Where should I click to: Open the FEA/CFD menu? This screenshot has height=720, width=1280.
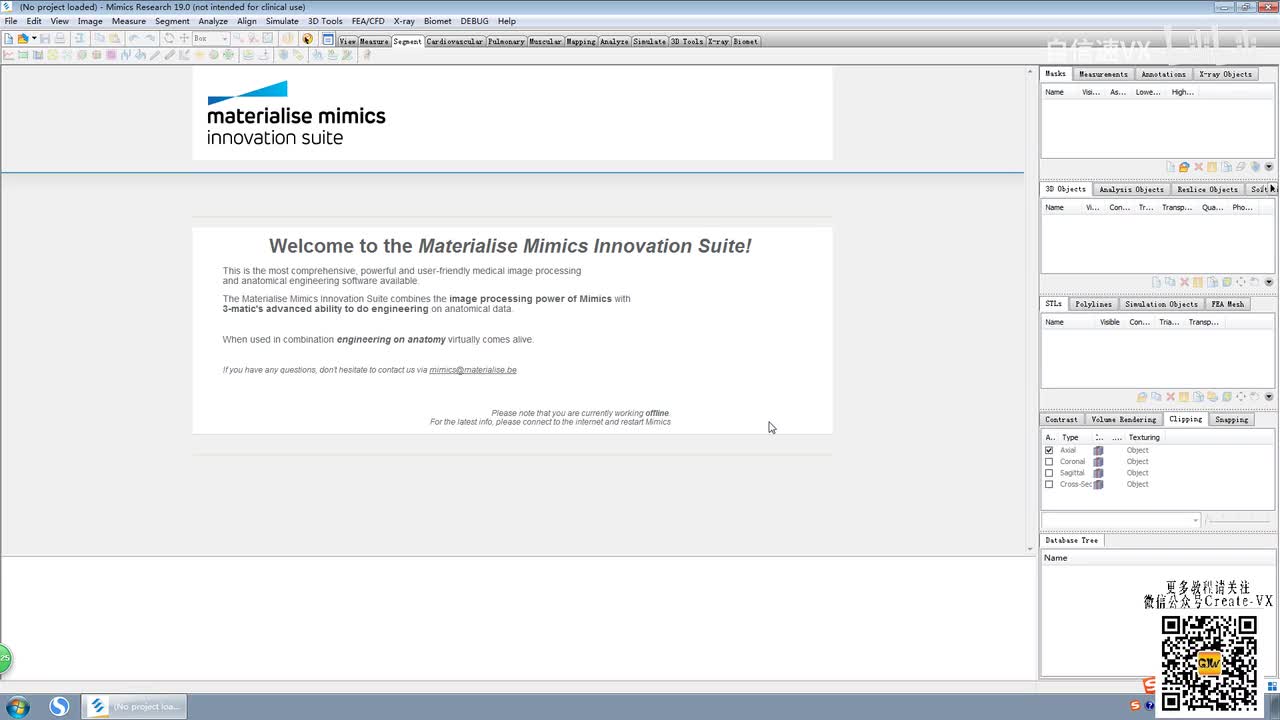click(x=368, y=21)
